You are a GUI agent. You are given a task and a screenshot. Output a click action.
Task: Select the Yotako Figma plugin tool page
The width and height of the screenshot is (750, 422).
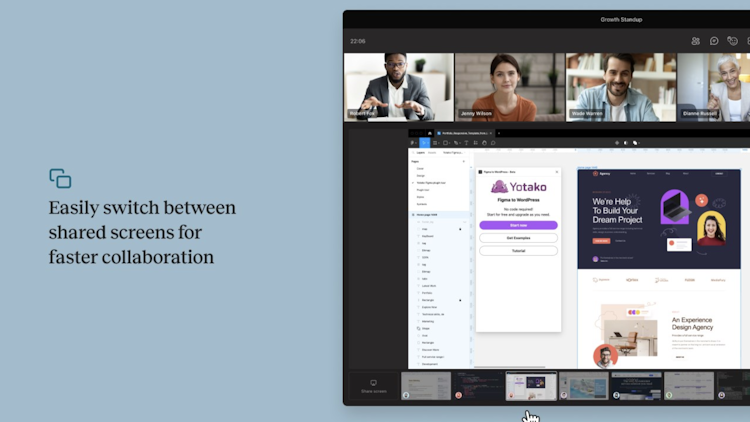431,183
